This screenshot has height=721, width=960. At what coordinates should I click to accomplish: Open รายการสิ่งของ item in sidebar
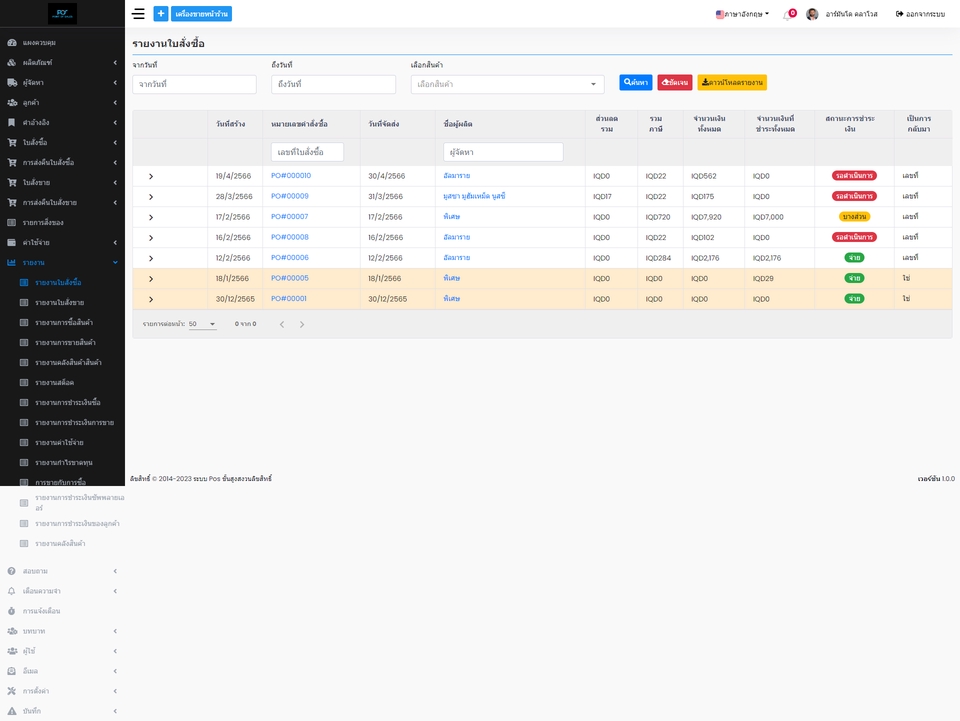pos(43,223)
